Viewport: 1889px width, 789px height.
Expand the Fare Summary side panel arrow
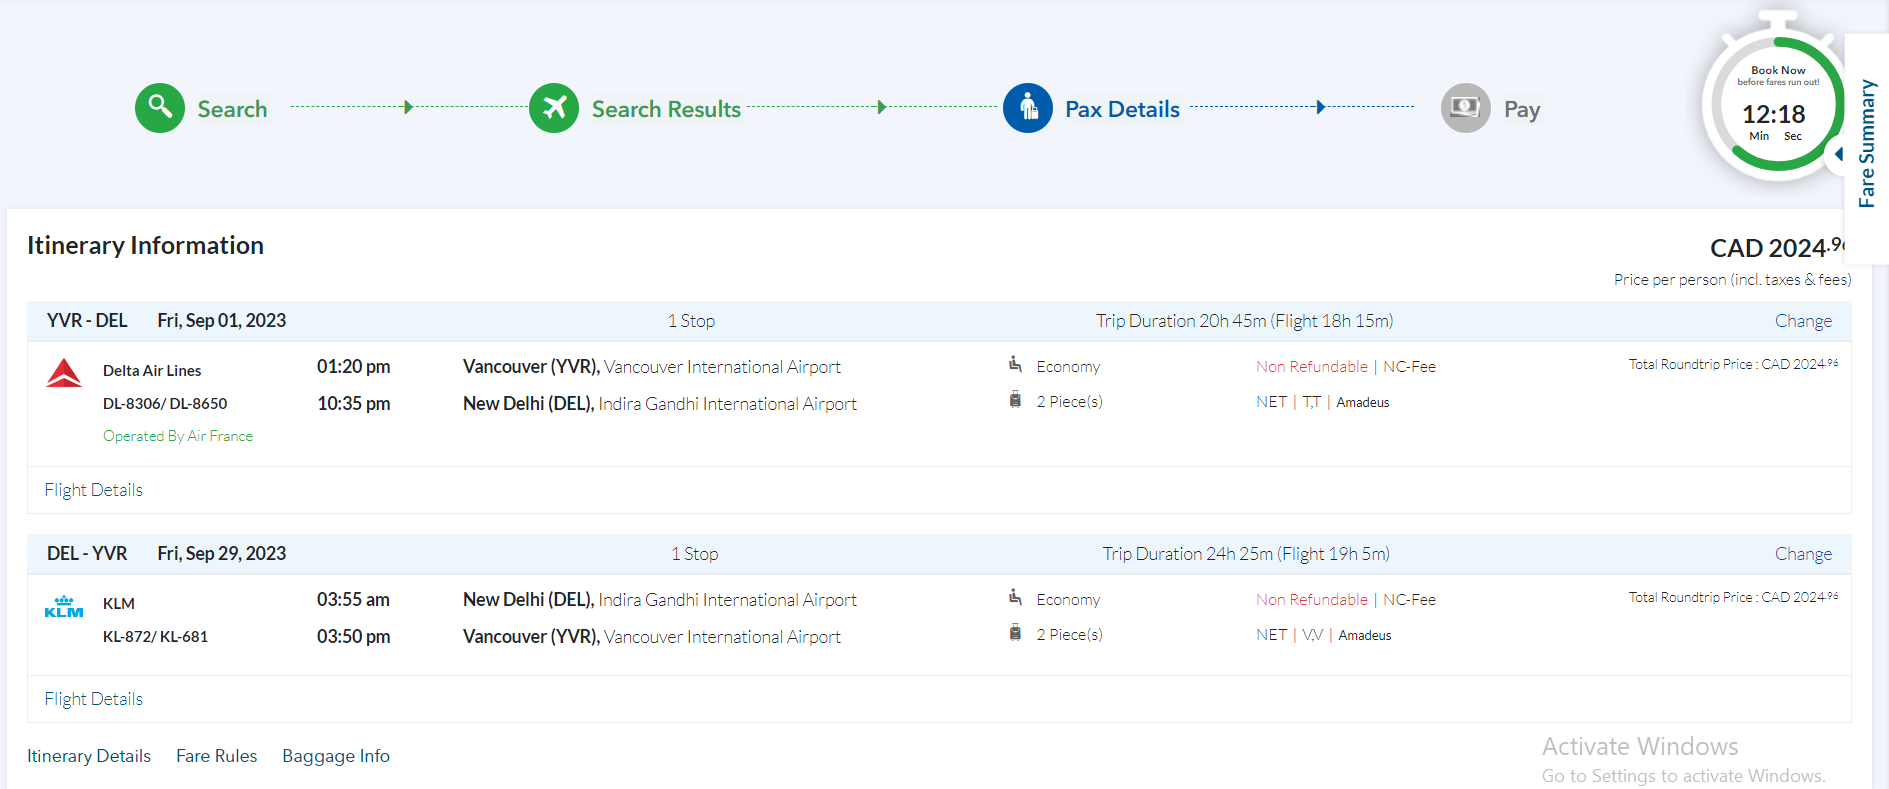coord(1838,154)
